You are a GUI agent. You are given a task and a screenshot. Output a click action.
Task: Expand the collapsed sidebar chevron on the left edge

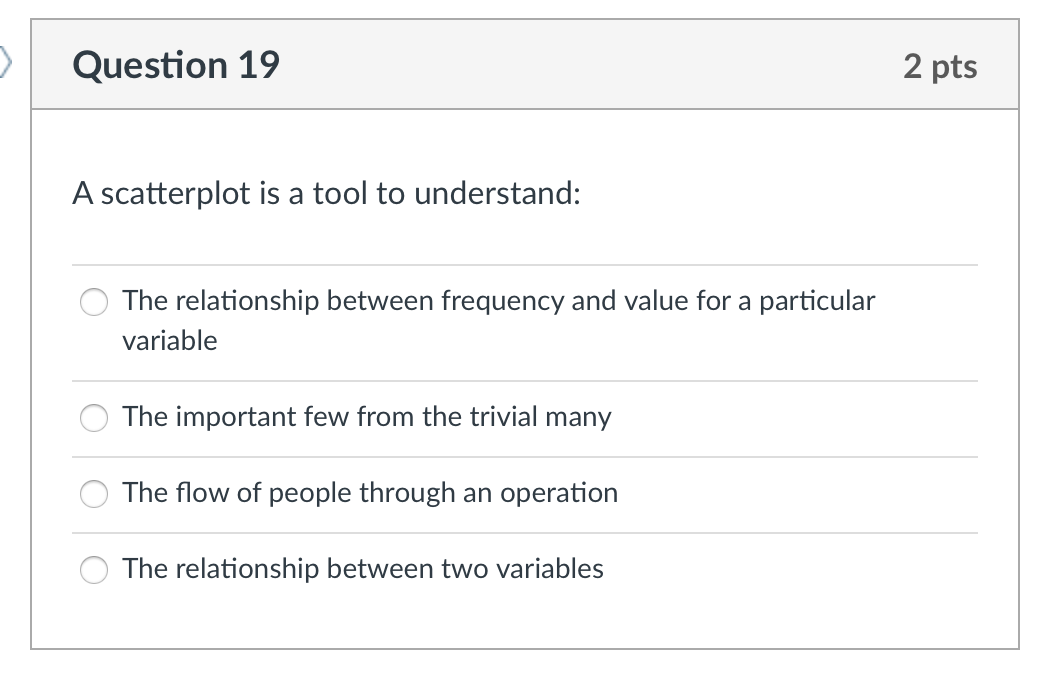pos(6,60)
